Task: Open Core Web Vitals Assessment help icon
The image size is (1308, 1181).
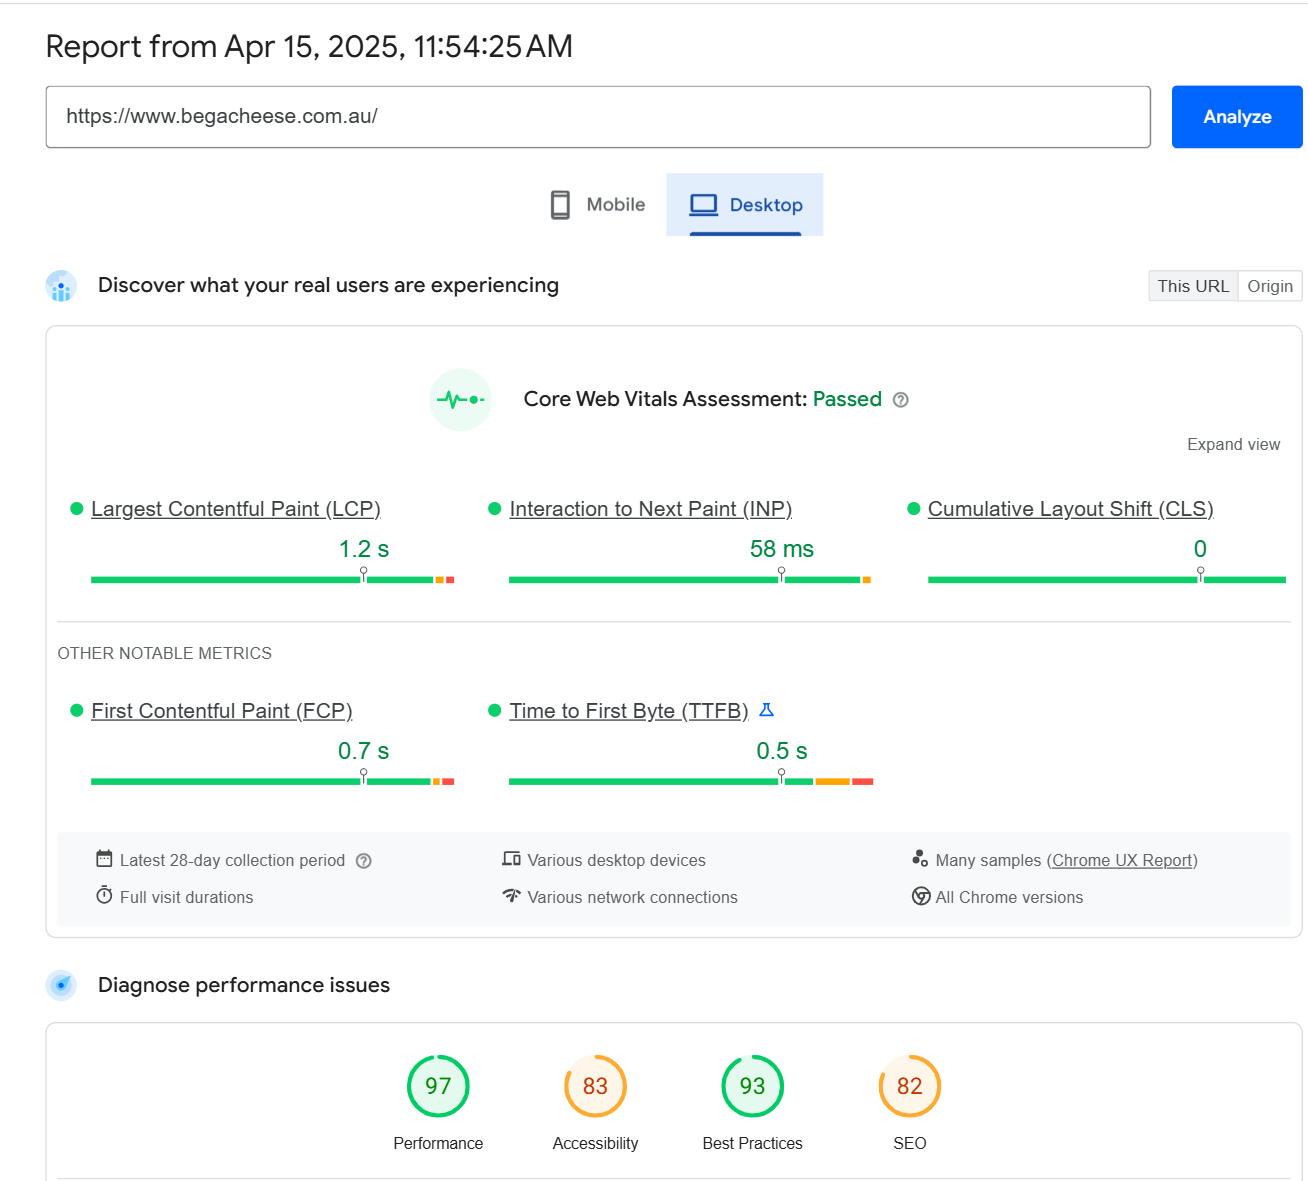Action: [x=901, y=400]
